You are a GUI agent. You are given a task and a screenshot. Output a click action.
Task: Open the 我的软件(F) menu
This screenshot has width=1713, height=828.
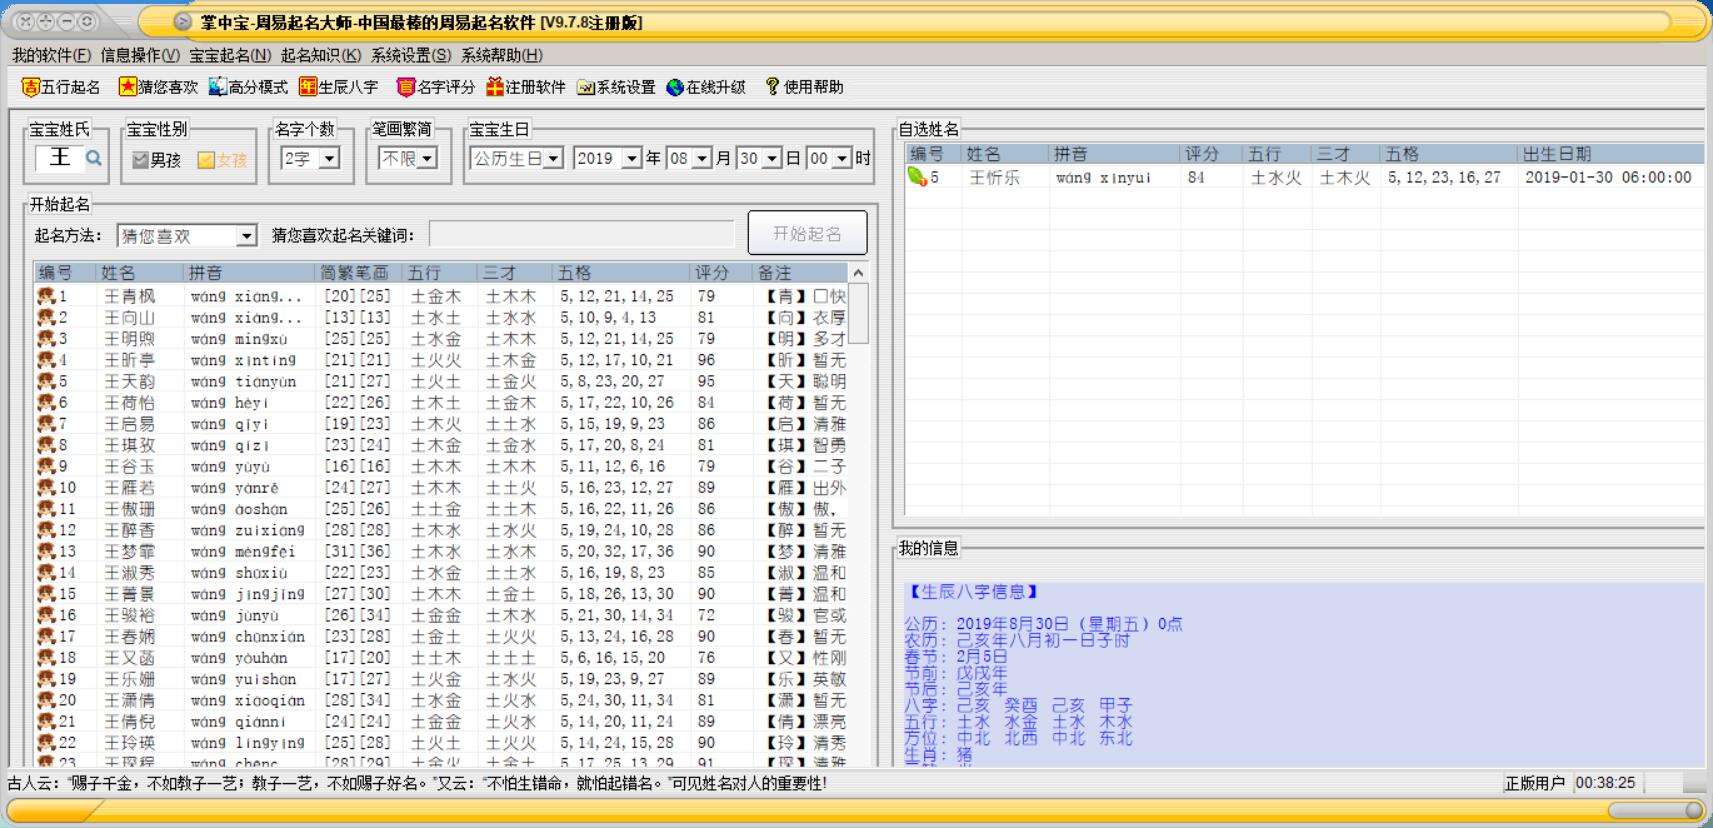click(x=51, y=55)
